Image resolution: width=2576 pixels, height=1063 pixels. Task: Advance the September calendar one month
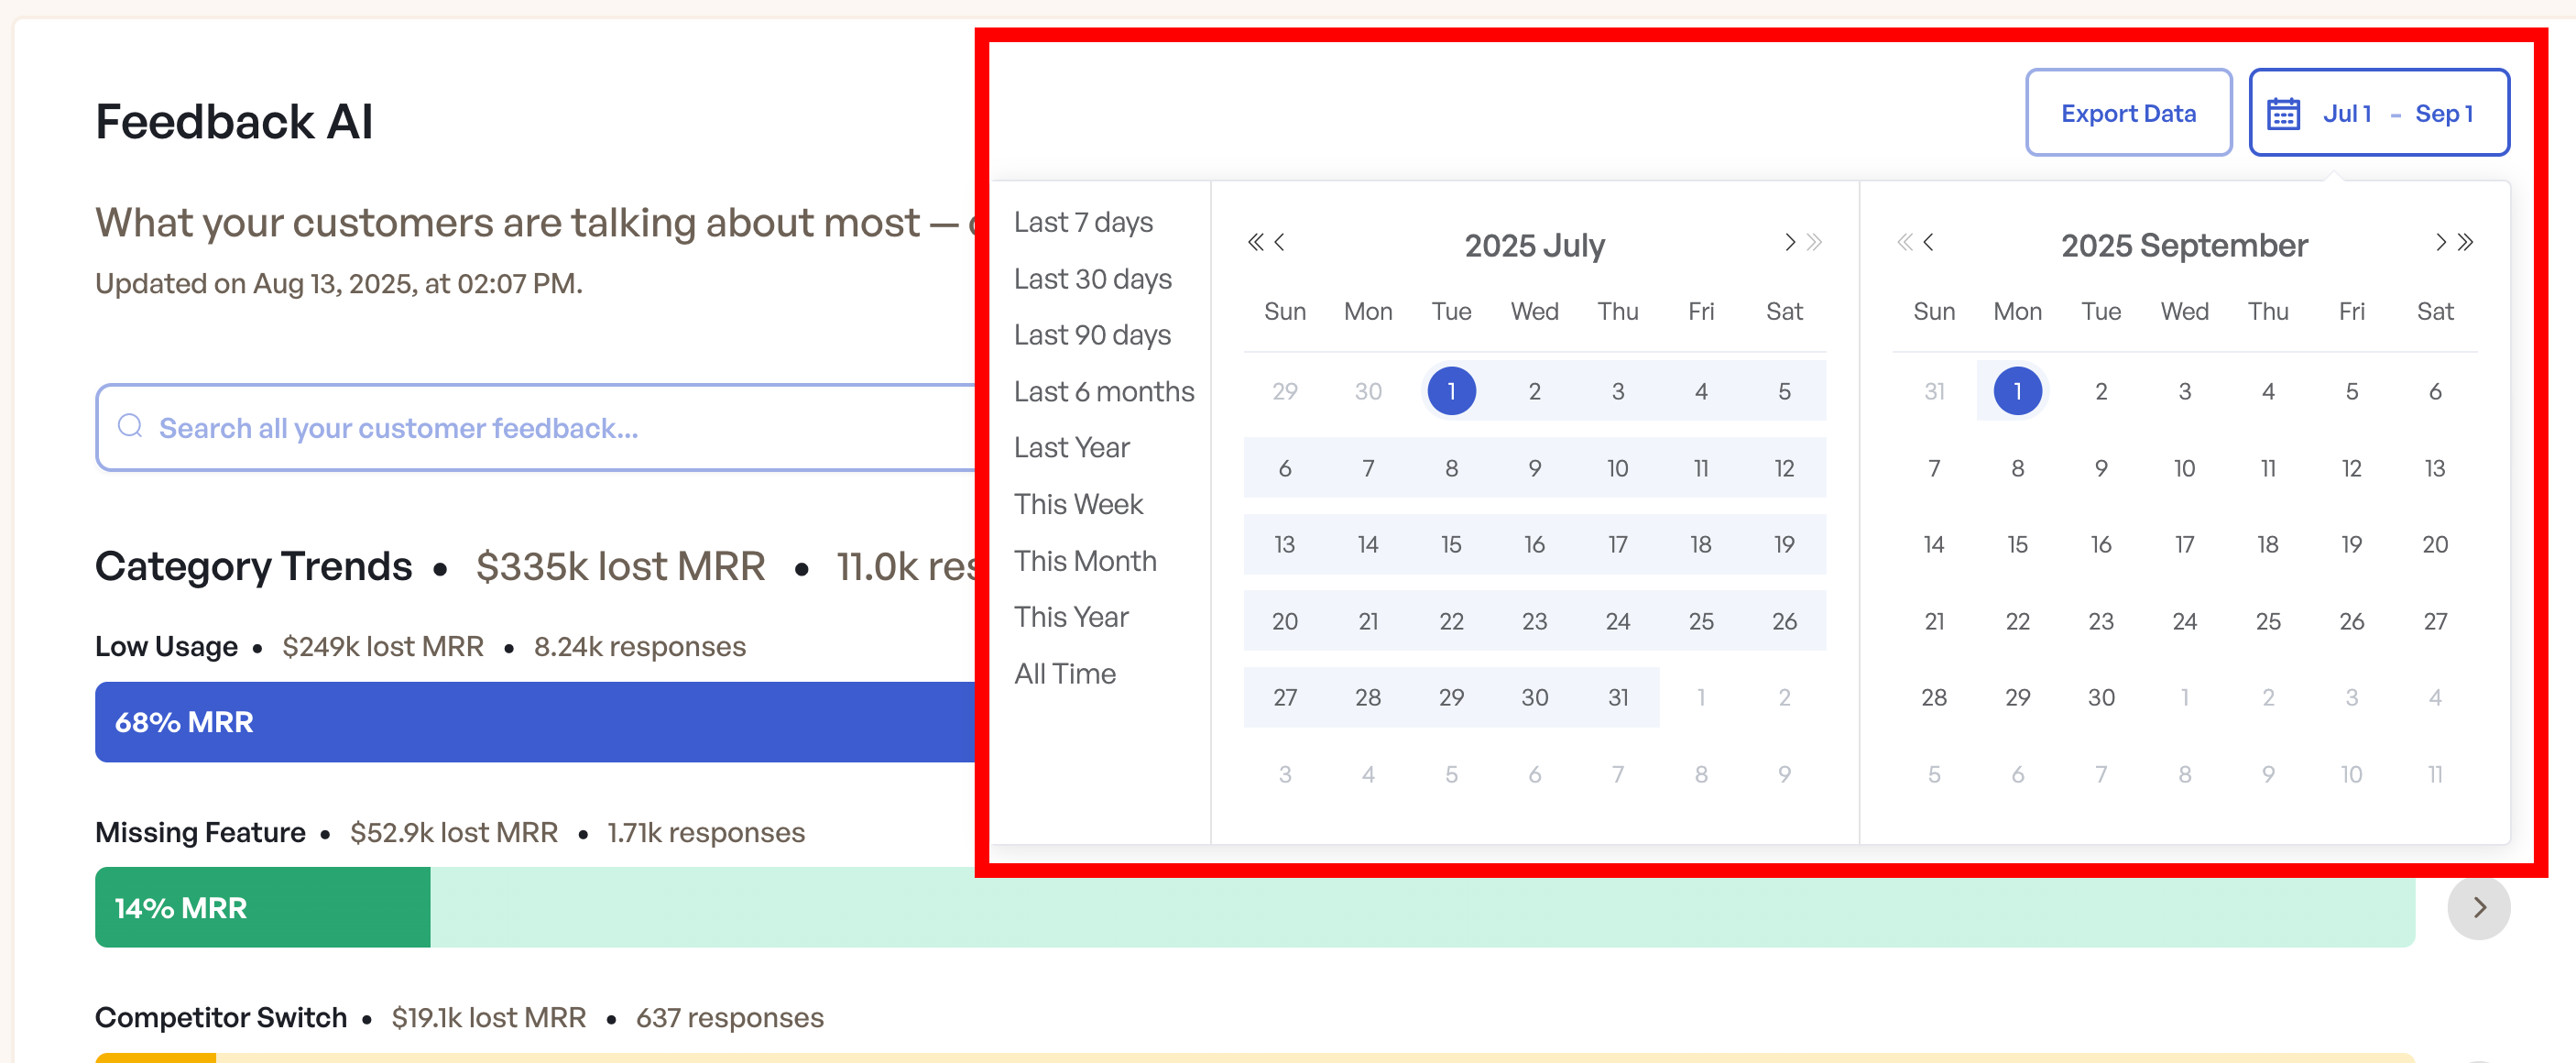tap(2440, 241)
